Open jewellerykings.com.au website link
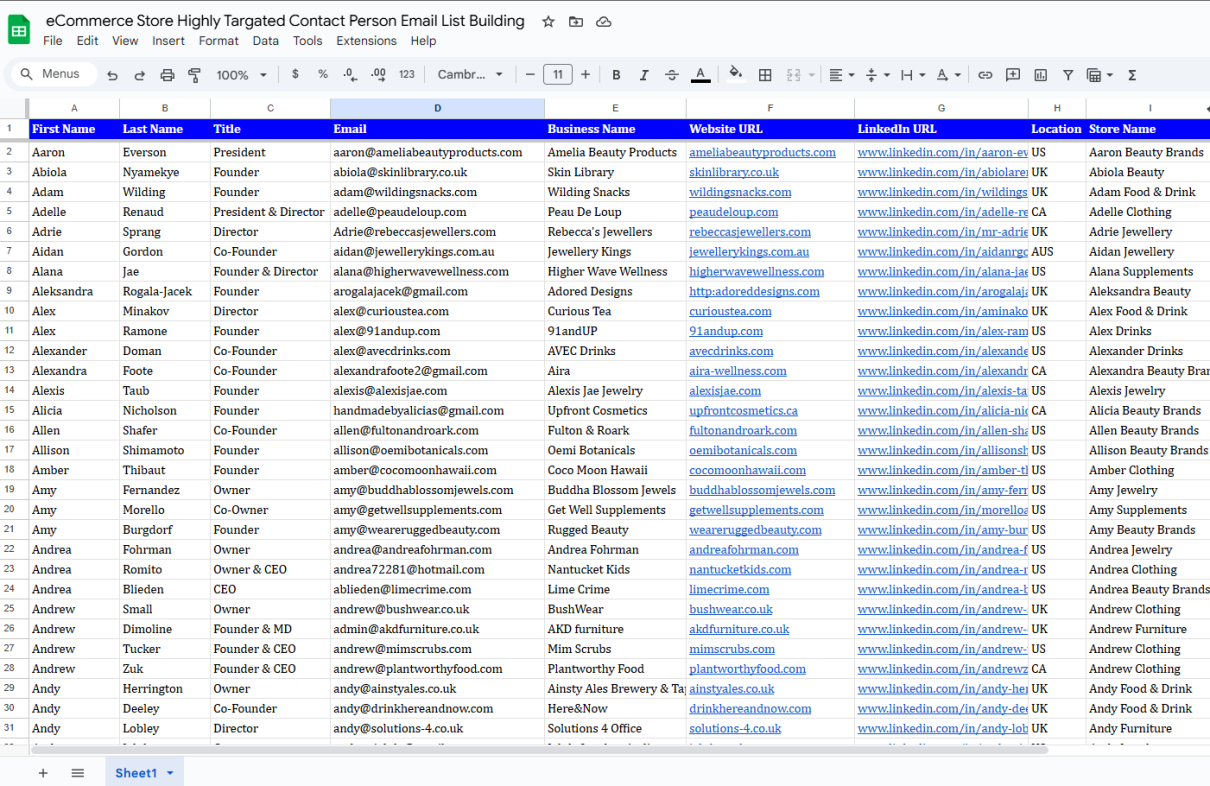1210x786 pixels. pos(749,252)
